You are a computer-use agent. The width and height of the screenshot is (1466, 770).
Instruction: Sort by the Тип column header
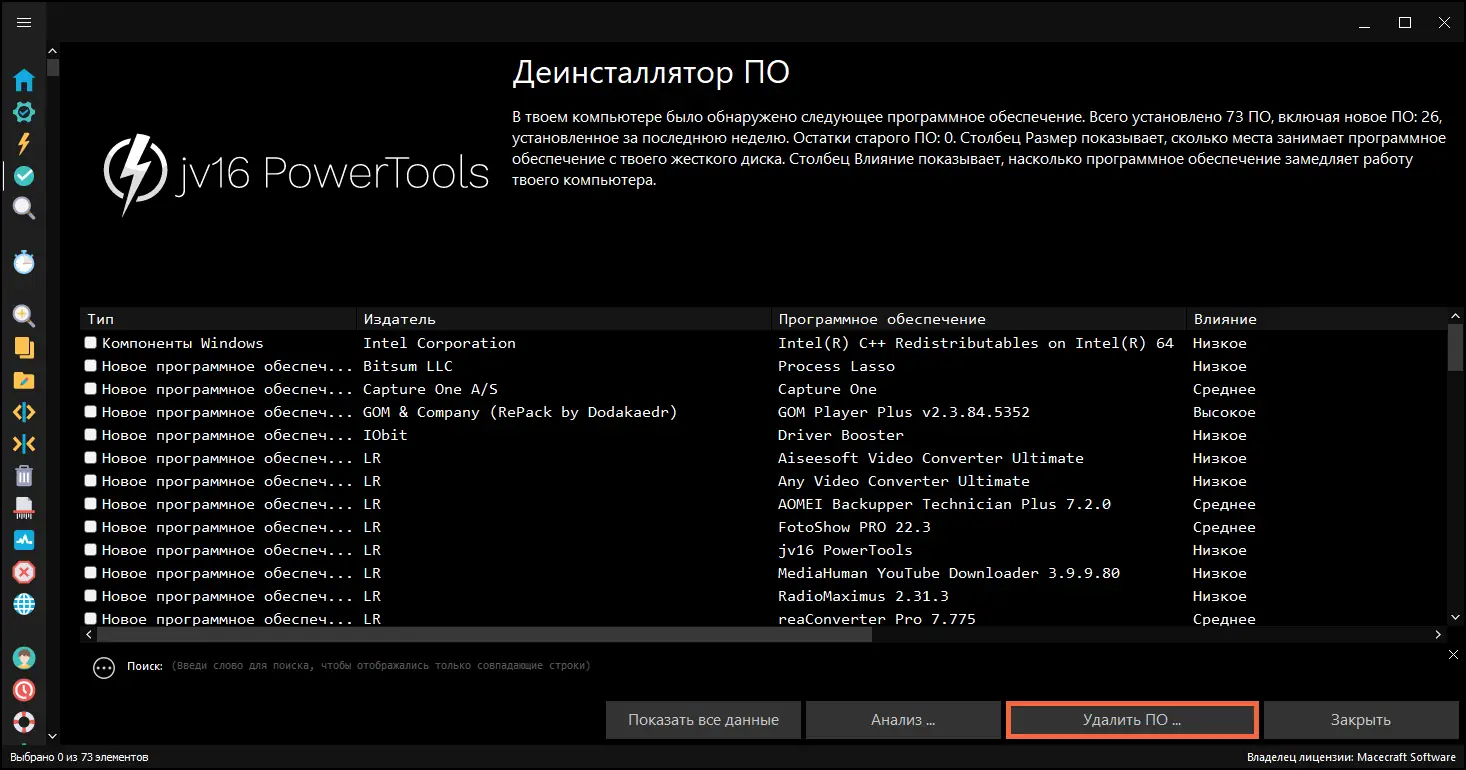click(x=218, y=319)
